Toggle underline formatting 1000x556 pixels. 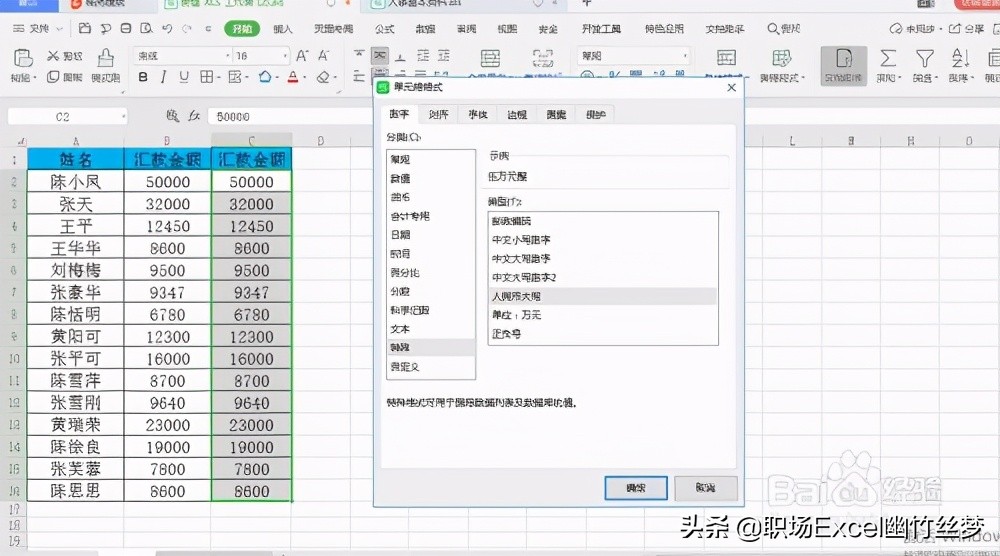pyautogui.click(x=184, y=77)
